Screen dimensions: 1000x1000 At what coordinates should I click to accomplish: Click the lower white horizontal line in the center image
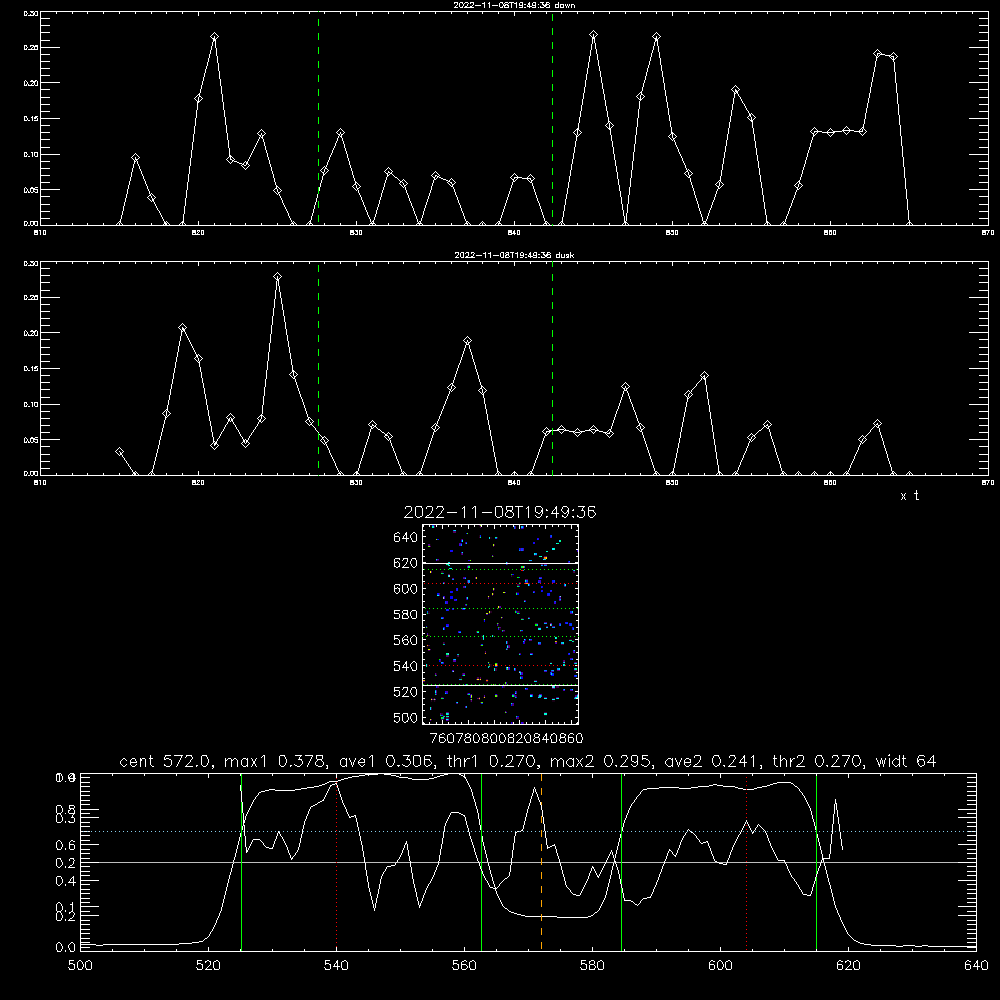click(x=501, y=686)
